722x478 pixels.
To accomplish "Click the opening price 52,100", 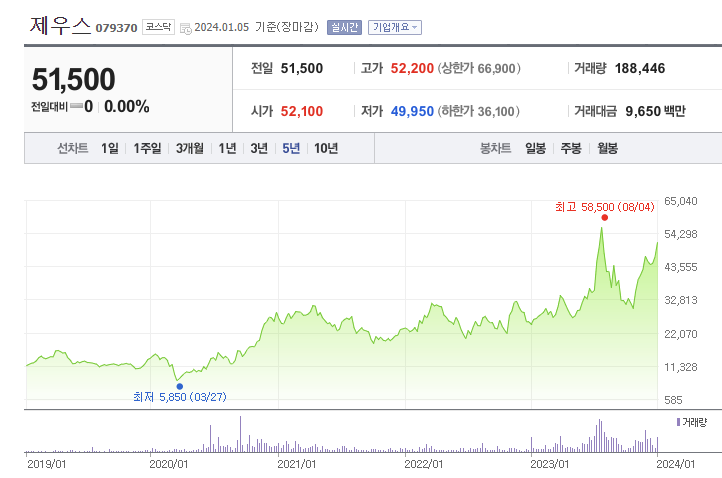I will click(x=302, y=111).
